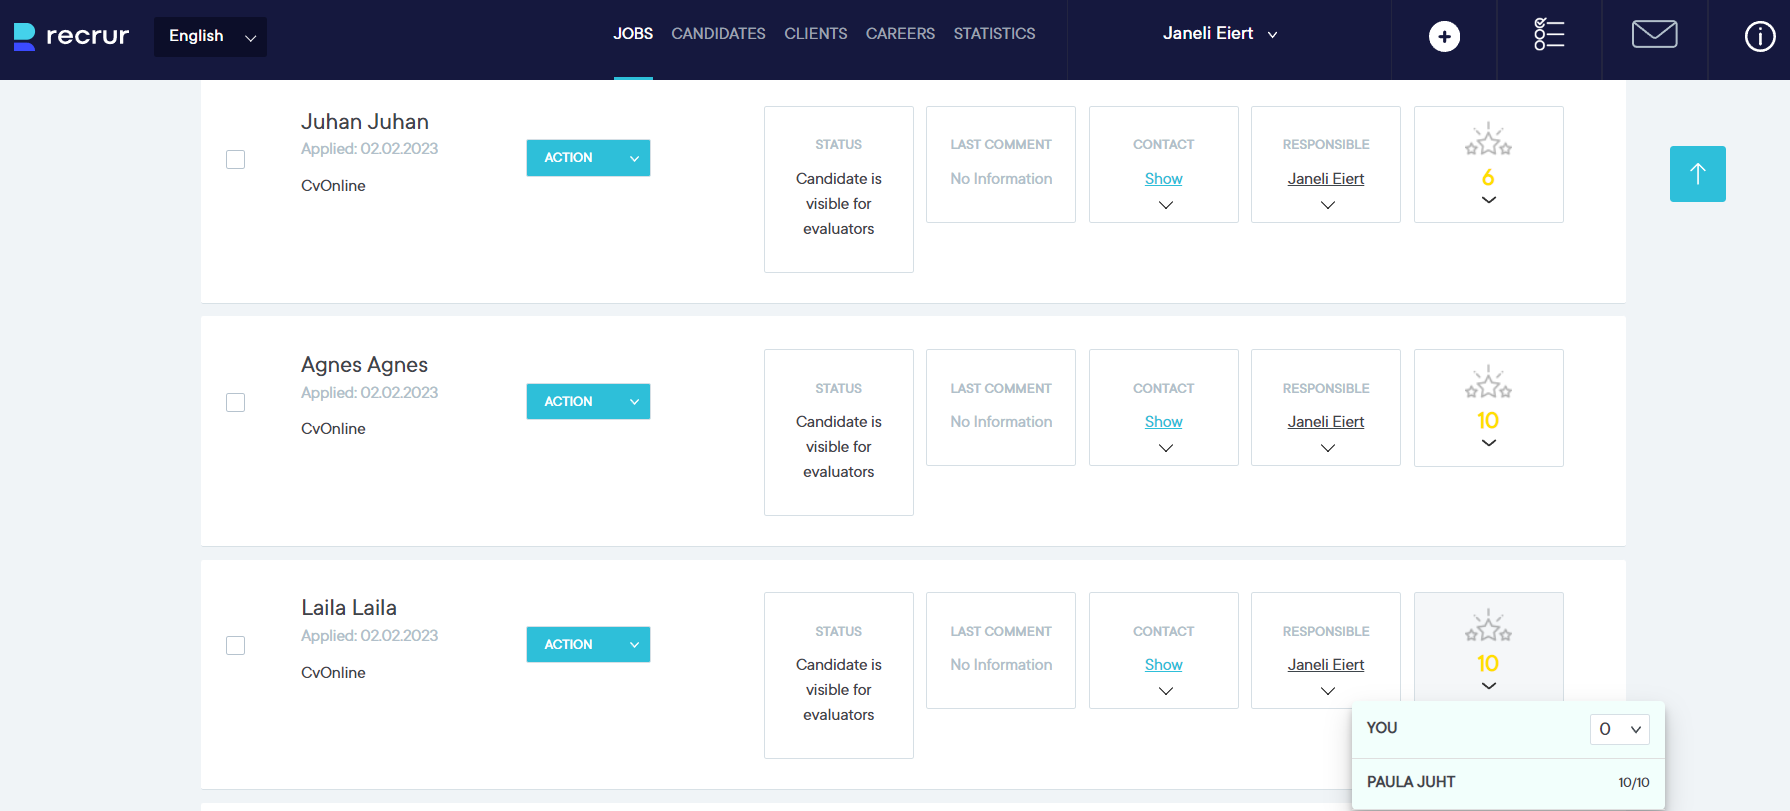Show contact details for Juhan Juhan
Viewport: 1790px width, 811px height.
(x=1163, y=179)
